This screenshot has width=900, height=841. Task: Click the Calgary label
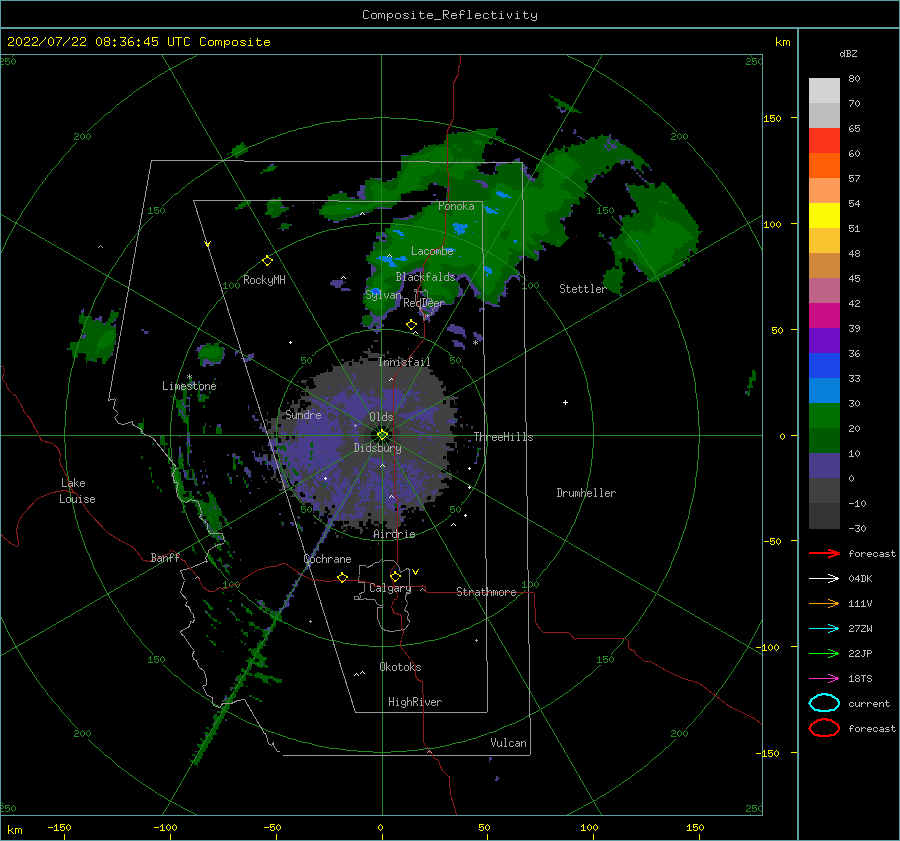(390, 588)
